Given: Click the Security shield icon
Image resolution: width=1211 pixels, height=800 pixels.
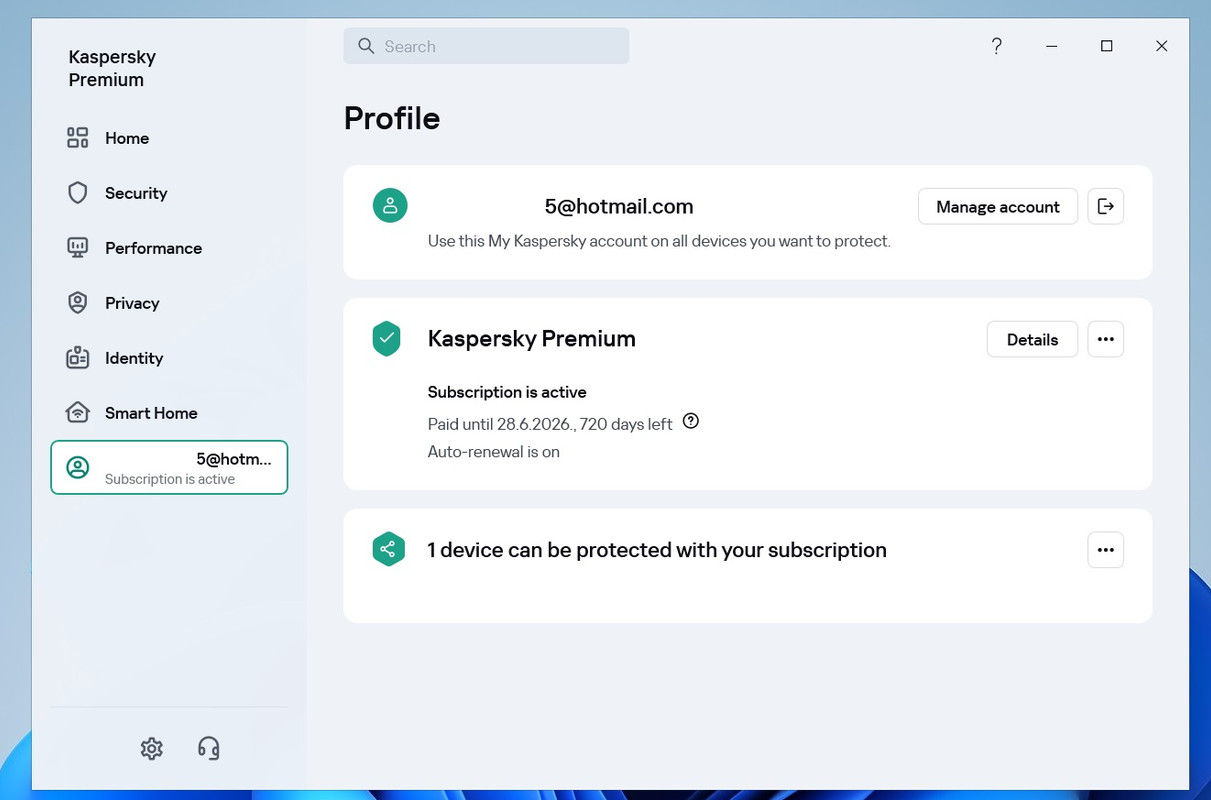Looking at the screenshot, I should click(x=78, y=193).
